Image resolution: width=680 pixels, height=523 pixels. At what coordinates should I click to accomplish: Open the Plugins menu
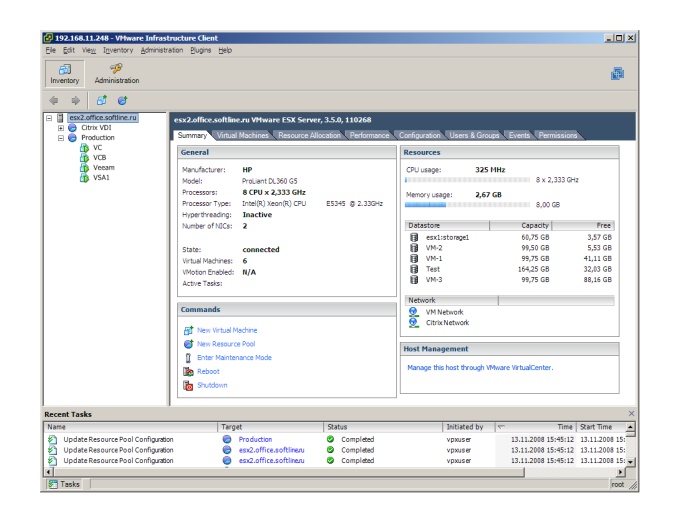tap(200, 50)
